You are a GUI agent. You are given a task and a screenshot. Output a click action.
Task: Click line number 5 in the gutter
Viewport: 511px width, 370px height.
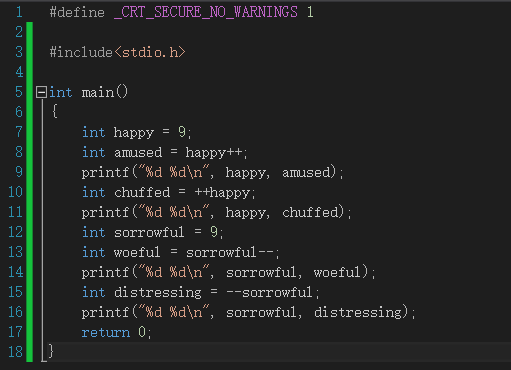point(19,92)
